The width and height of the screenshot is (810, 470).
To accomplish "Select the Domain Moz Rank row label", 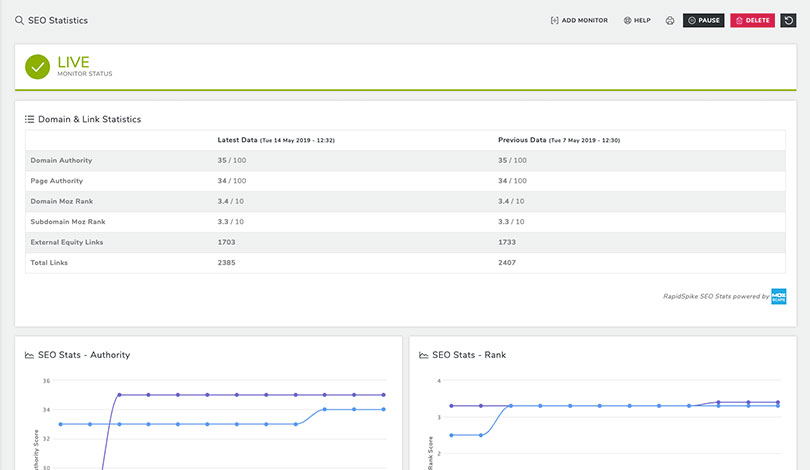I will click(61, 201).
